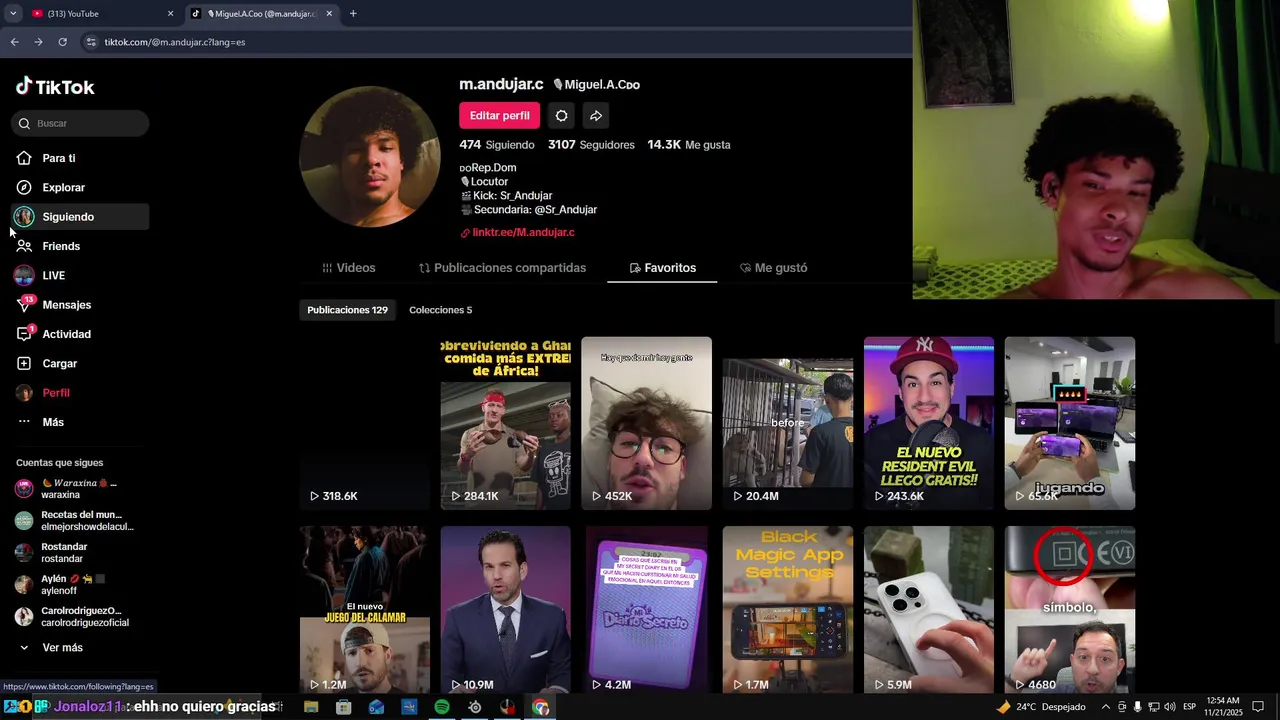Image resolution: width=1280 pixels, height=720 pixels.
Task: Open Perfil from the sidebar
Action: (56, 393)
